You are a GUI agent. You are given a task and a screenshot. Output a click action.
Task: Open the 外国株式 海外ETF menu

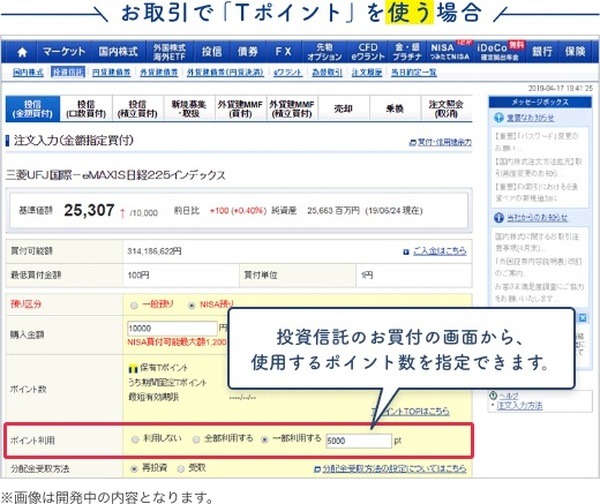pos(169,52)
